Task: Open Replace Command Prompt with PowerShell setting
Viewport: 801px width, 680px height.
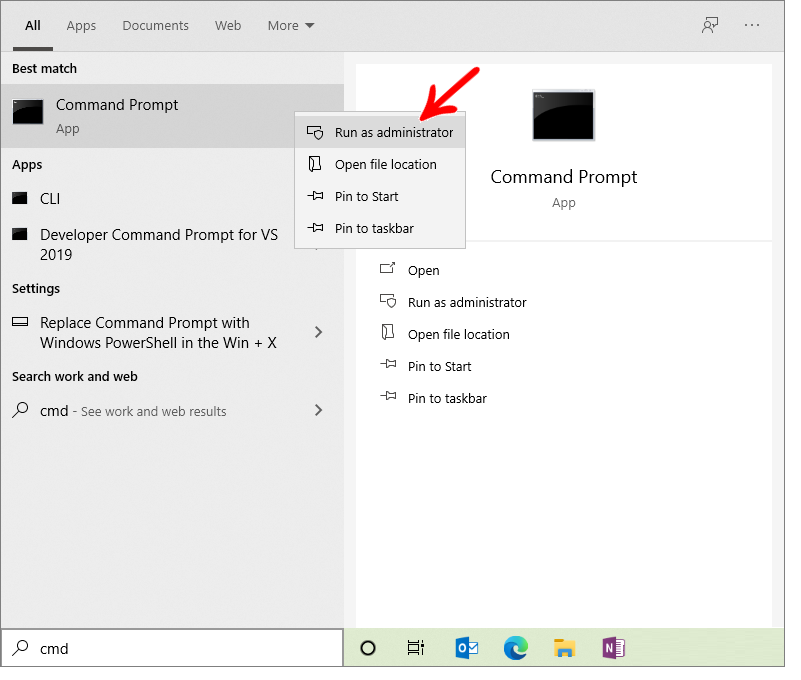Action: coord(158,333)
